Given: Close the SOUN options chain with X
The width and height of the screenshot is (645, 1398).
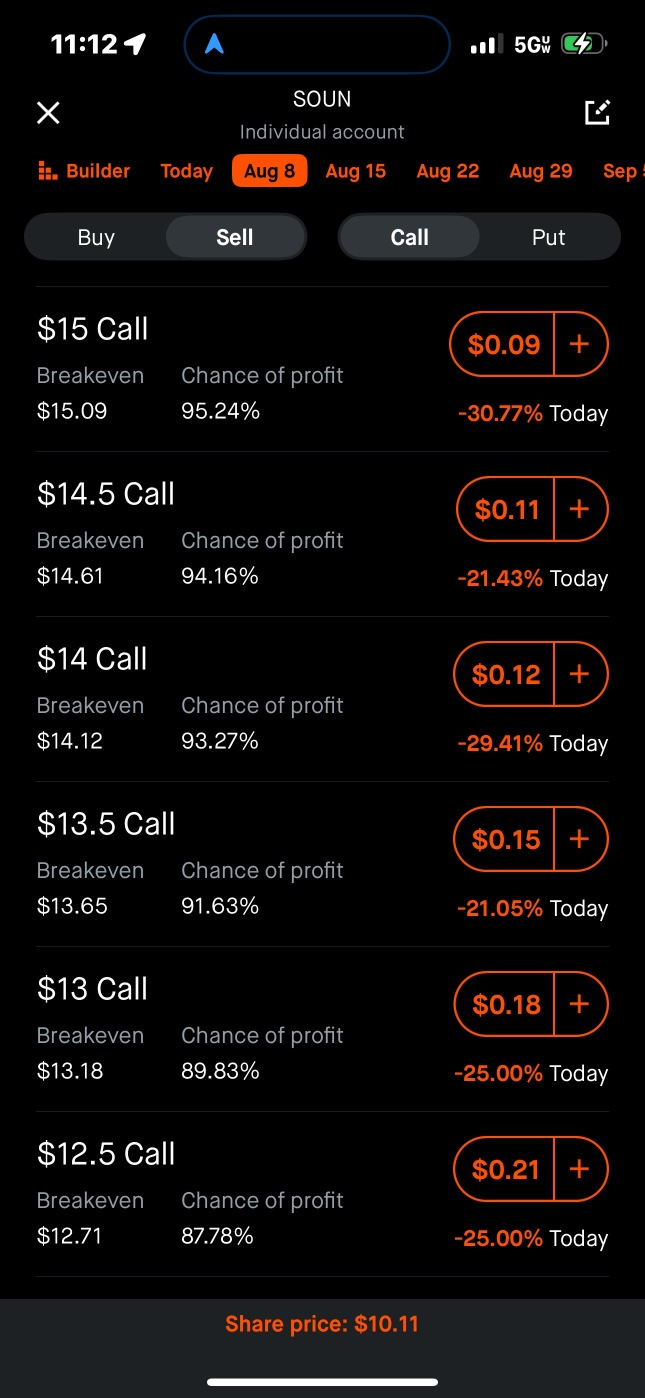Looking at the screenshot, I should pyautogui.click(x=48, y=113).
